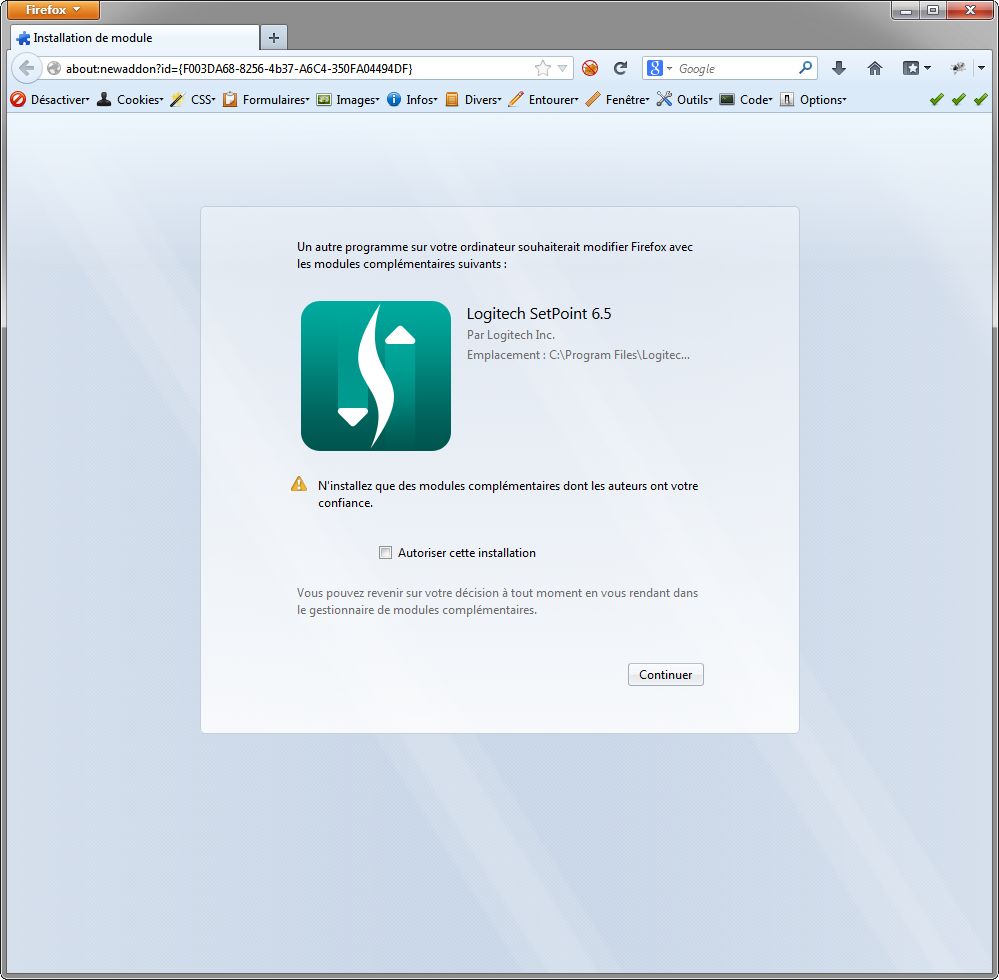Go back with the back arrow
Image resolution: width=999 pixels, height=980 pixels.
coord(27,68)
